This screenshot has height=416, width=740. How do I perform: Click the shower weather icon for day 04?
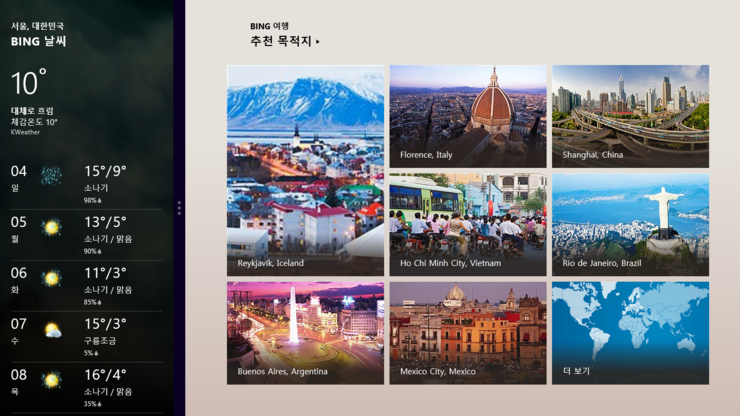(51, 176)
